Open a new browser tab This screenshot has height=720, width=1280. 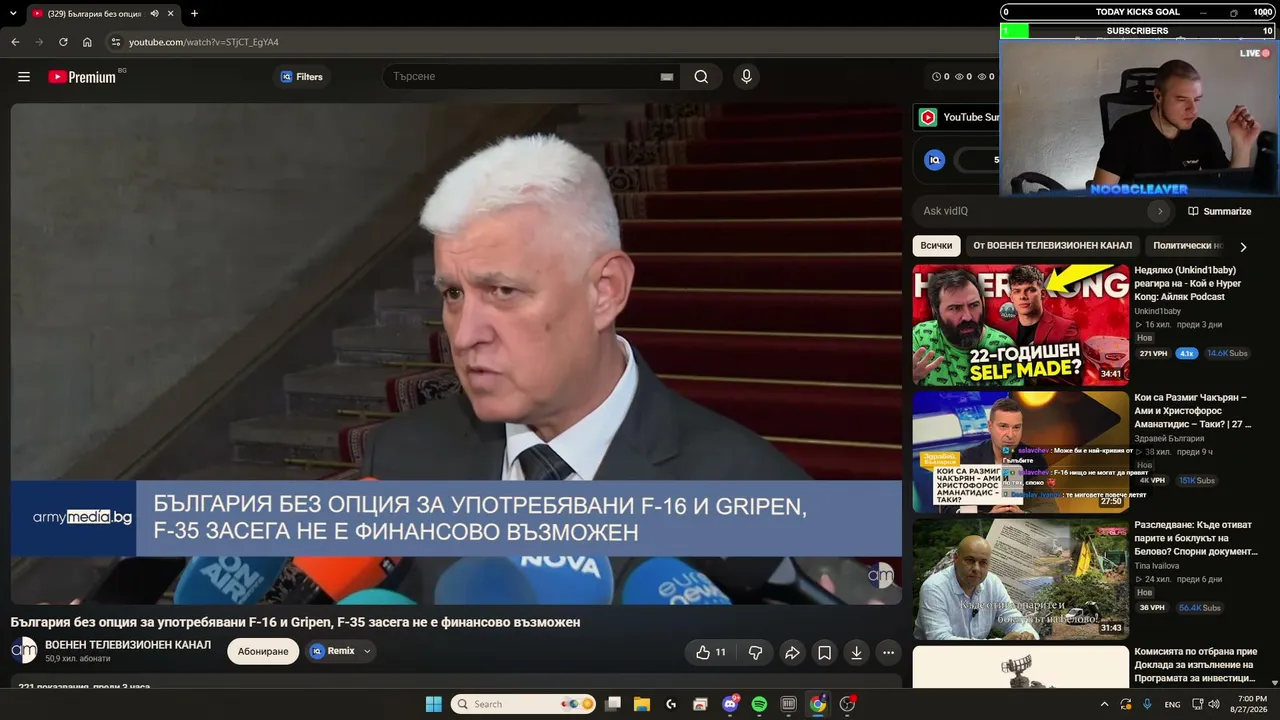tap(194, 13)
